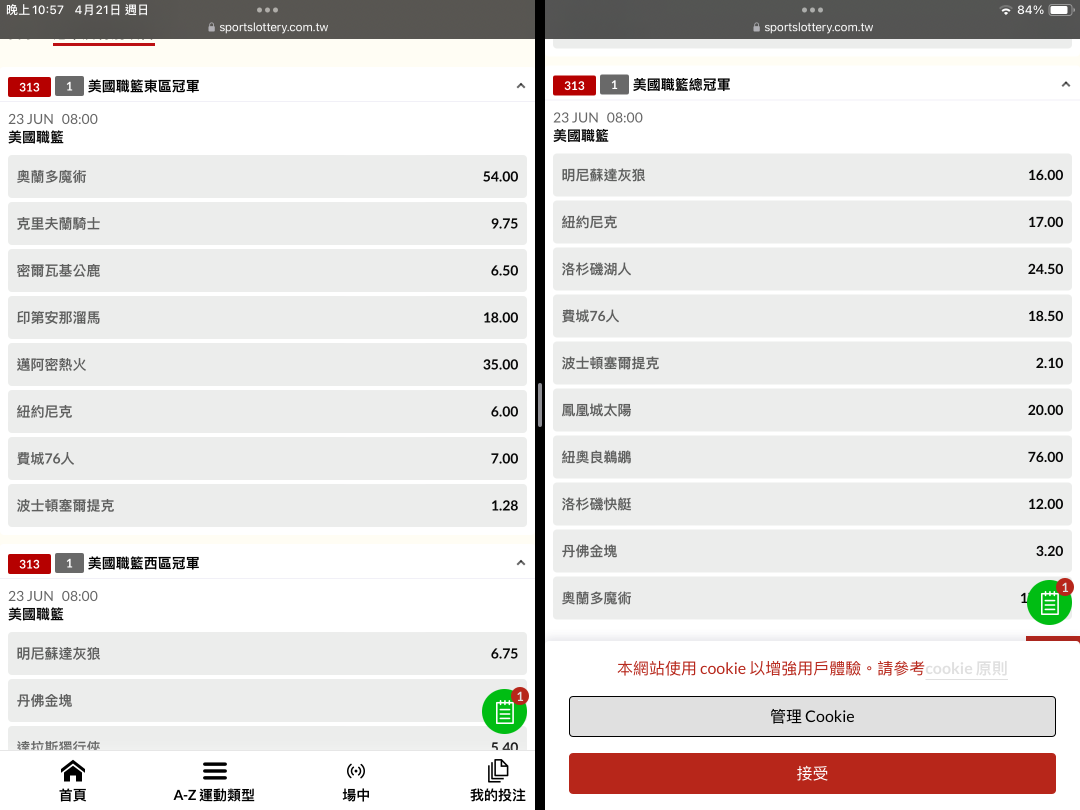
Task: Open green bet slip icon in right window
Action: [1049, 602]
